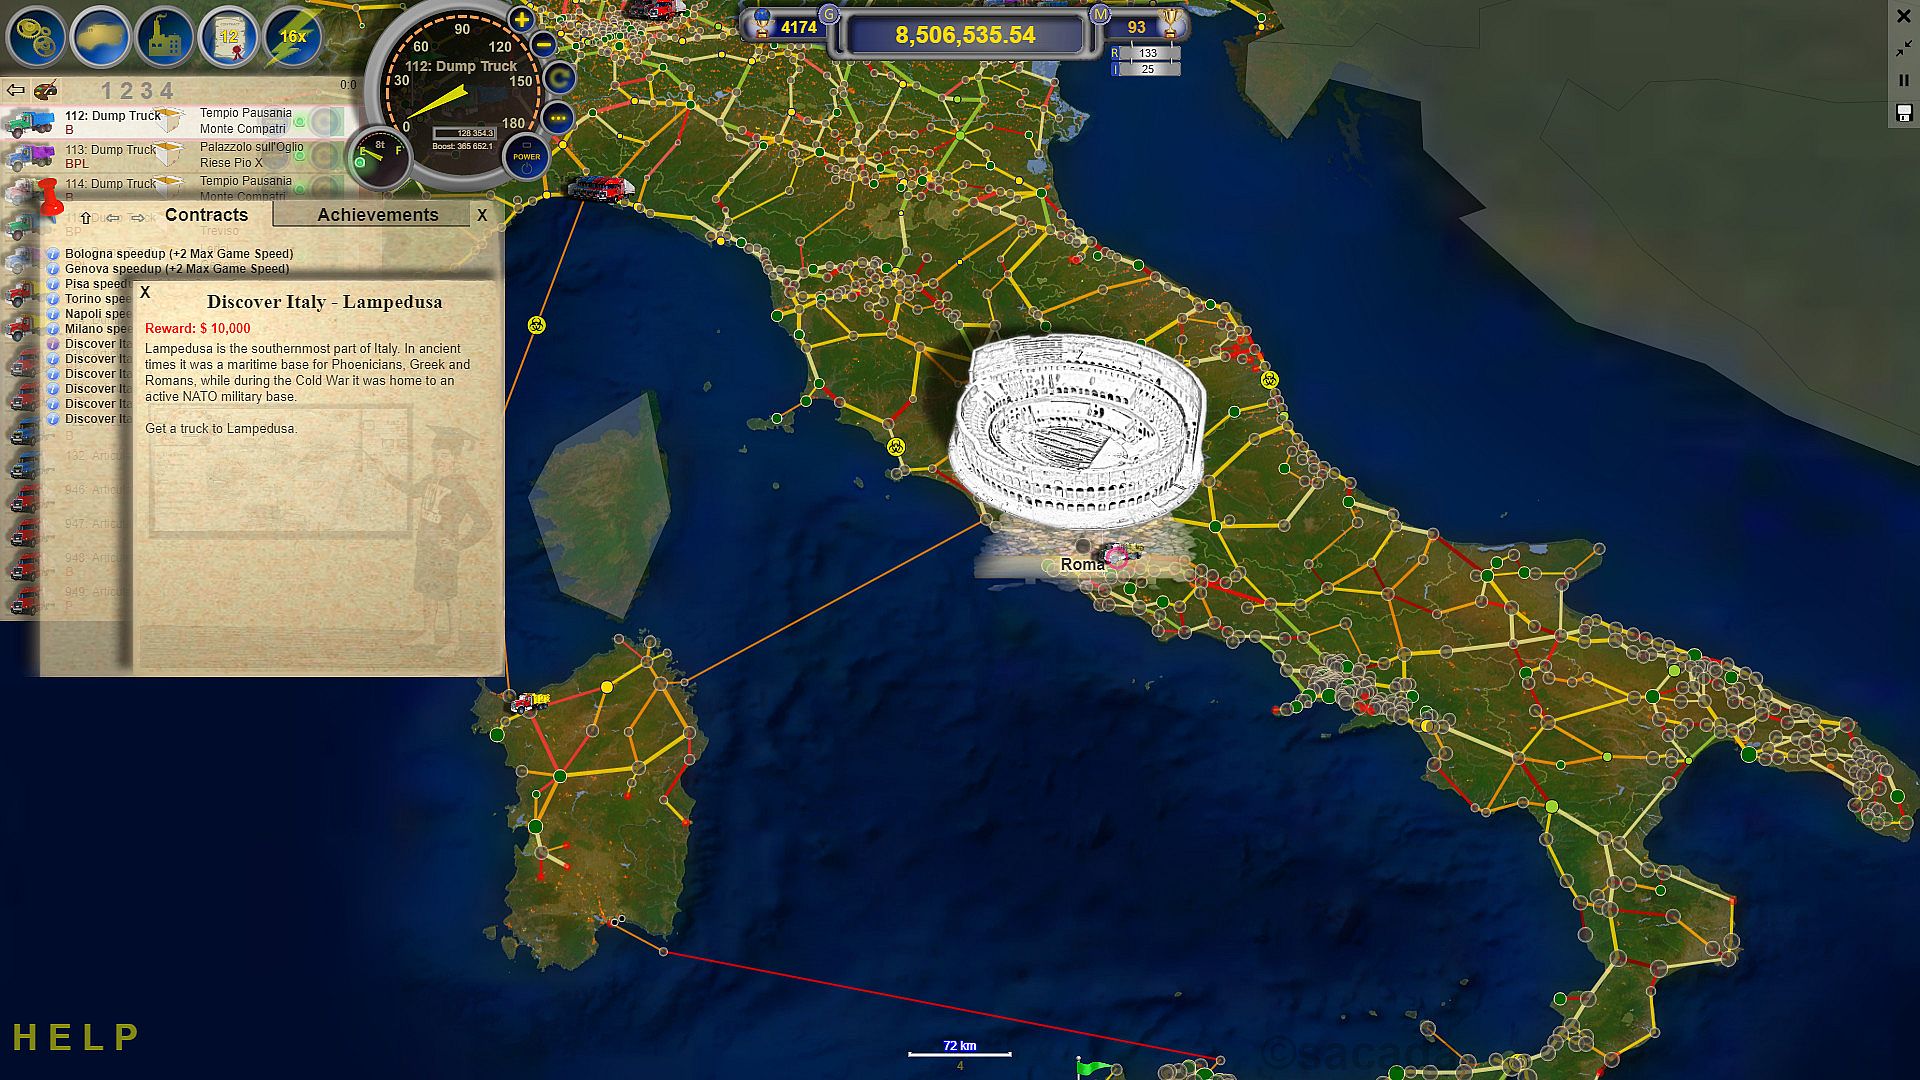Image resolution: width=1920 pixels, height=1080 pixels.
Task: Collapse truck list with left arrow
Action: click(x=16, y=91)
